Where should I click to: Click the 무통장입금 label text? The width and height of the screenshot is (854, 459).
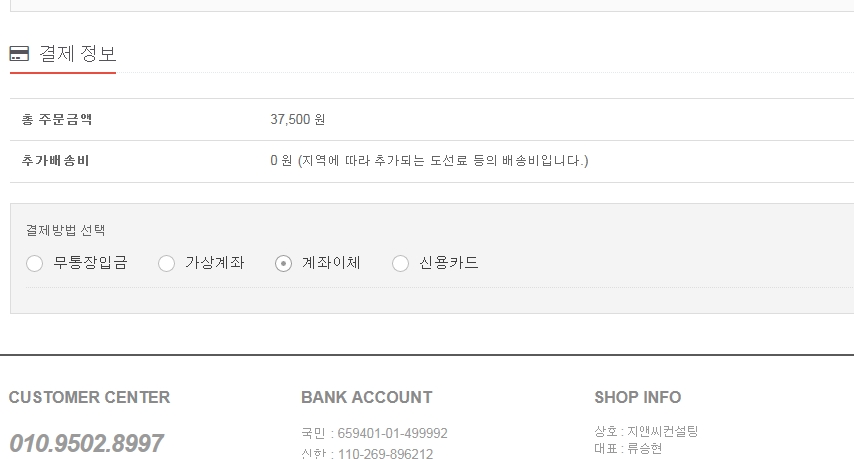click(x=90, y=263)
